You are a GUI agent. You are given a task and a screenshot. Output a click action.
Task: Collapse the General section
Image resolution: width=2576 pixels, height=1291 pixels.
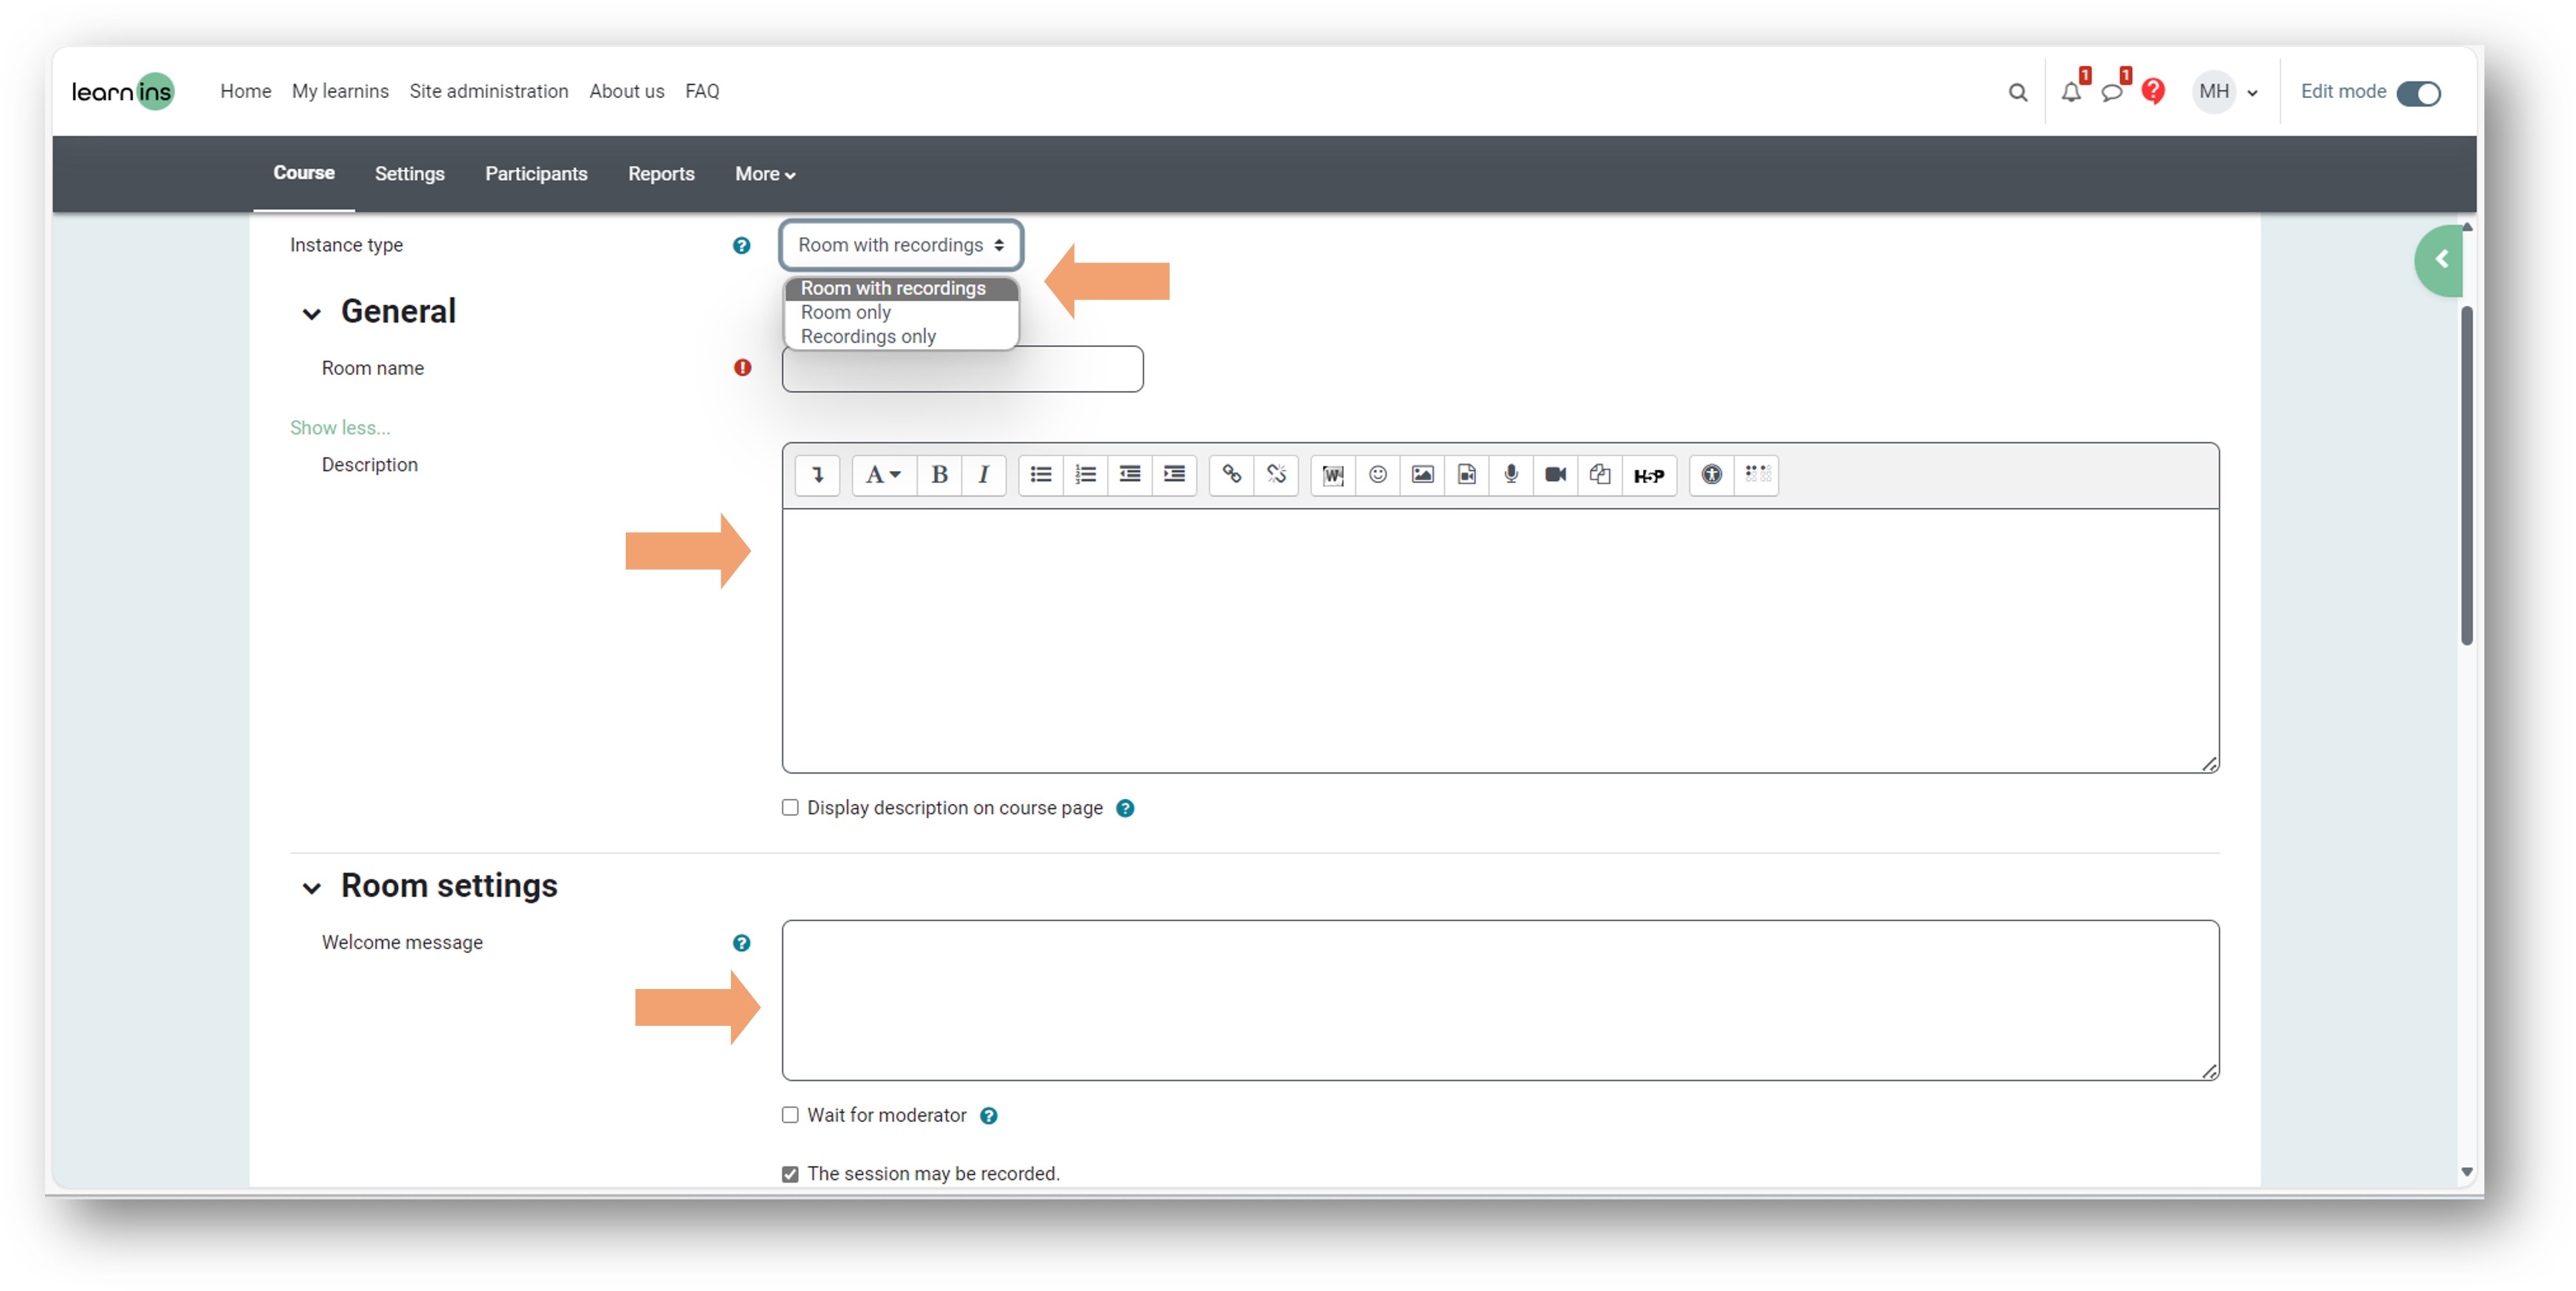pos(312,313)
